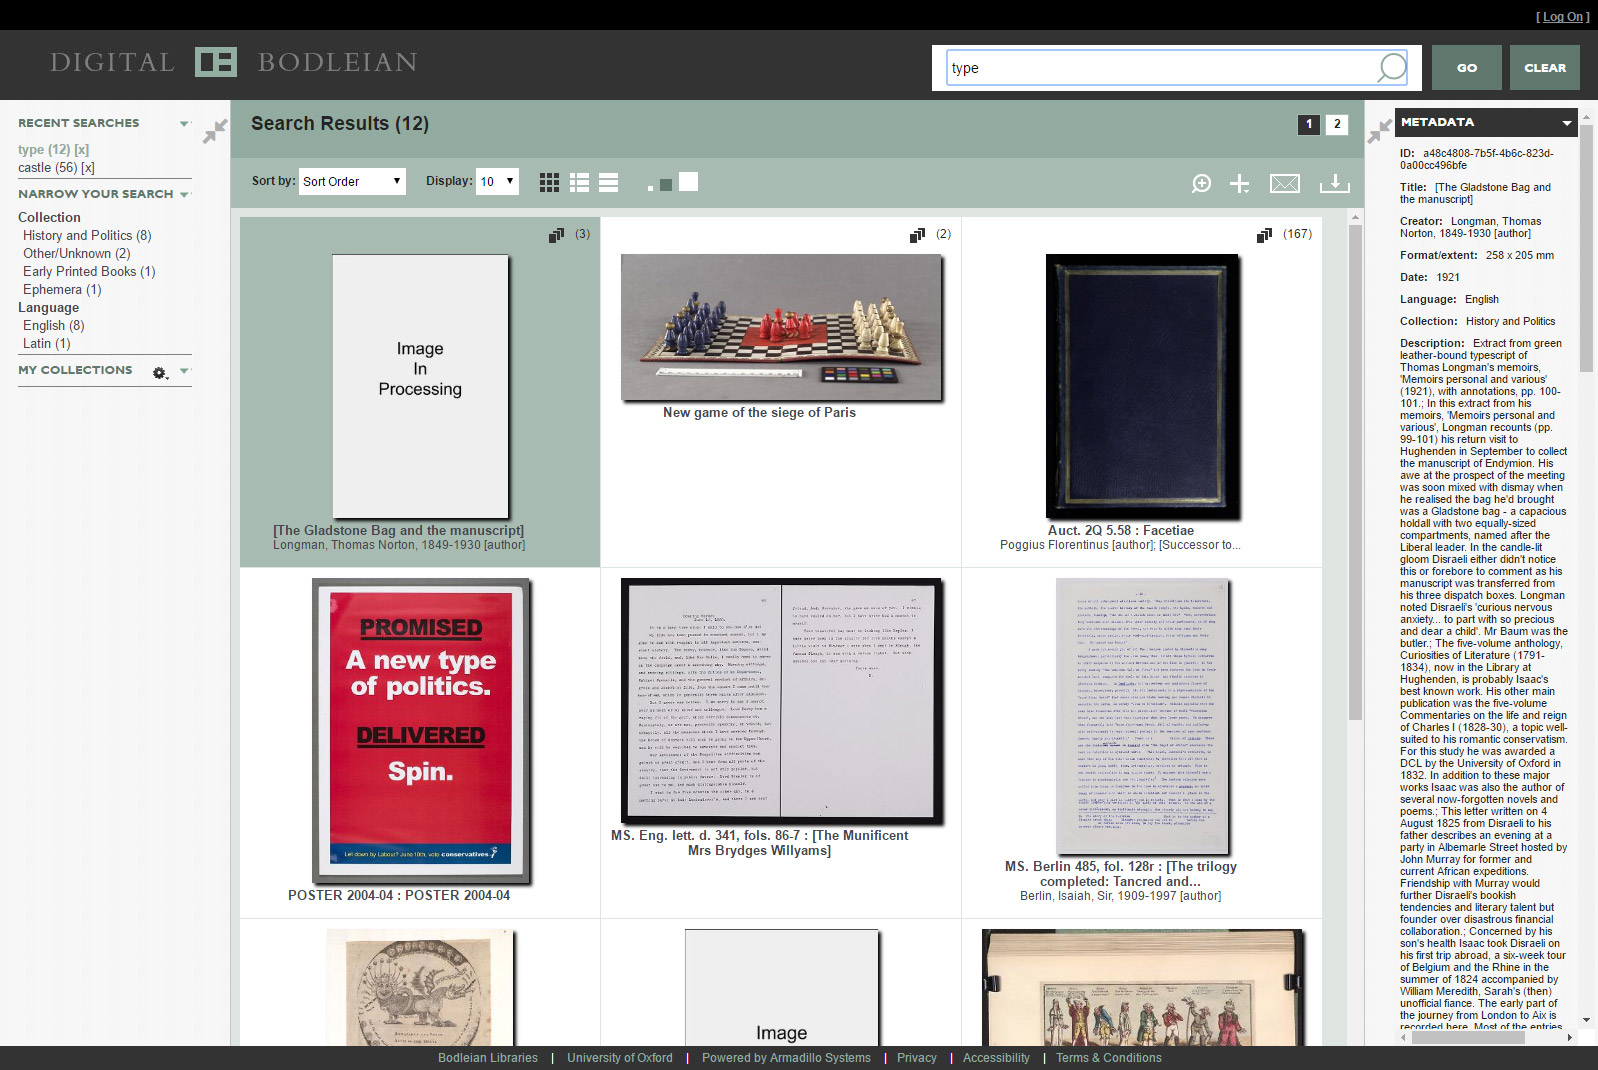Image resolution: width=1598 pixels, height=1070 pixels.
Task: Open the red POSTER 2004-04 thumbnail
Action: (x=421, y=731)
